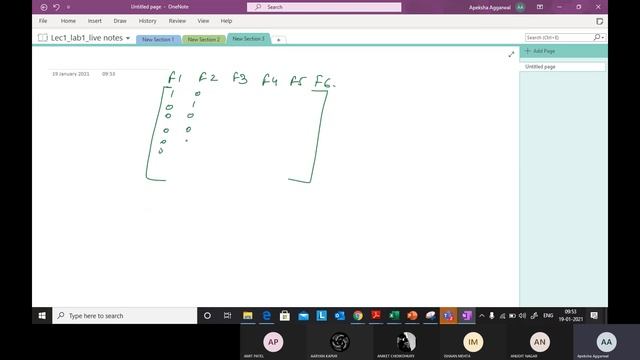Click the 09:53 page timestamp
The height and width of the screenshot is (360, 640).
click(x=109, y=74)
